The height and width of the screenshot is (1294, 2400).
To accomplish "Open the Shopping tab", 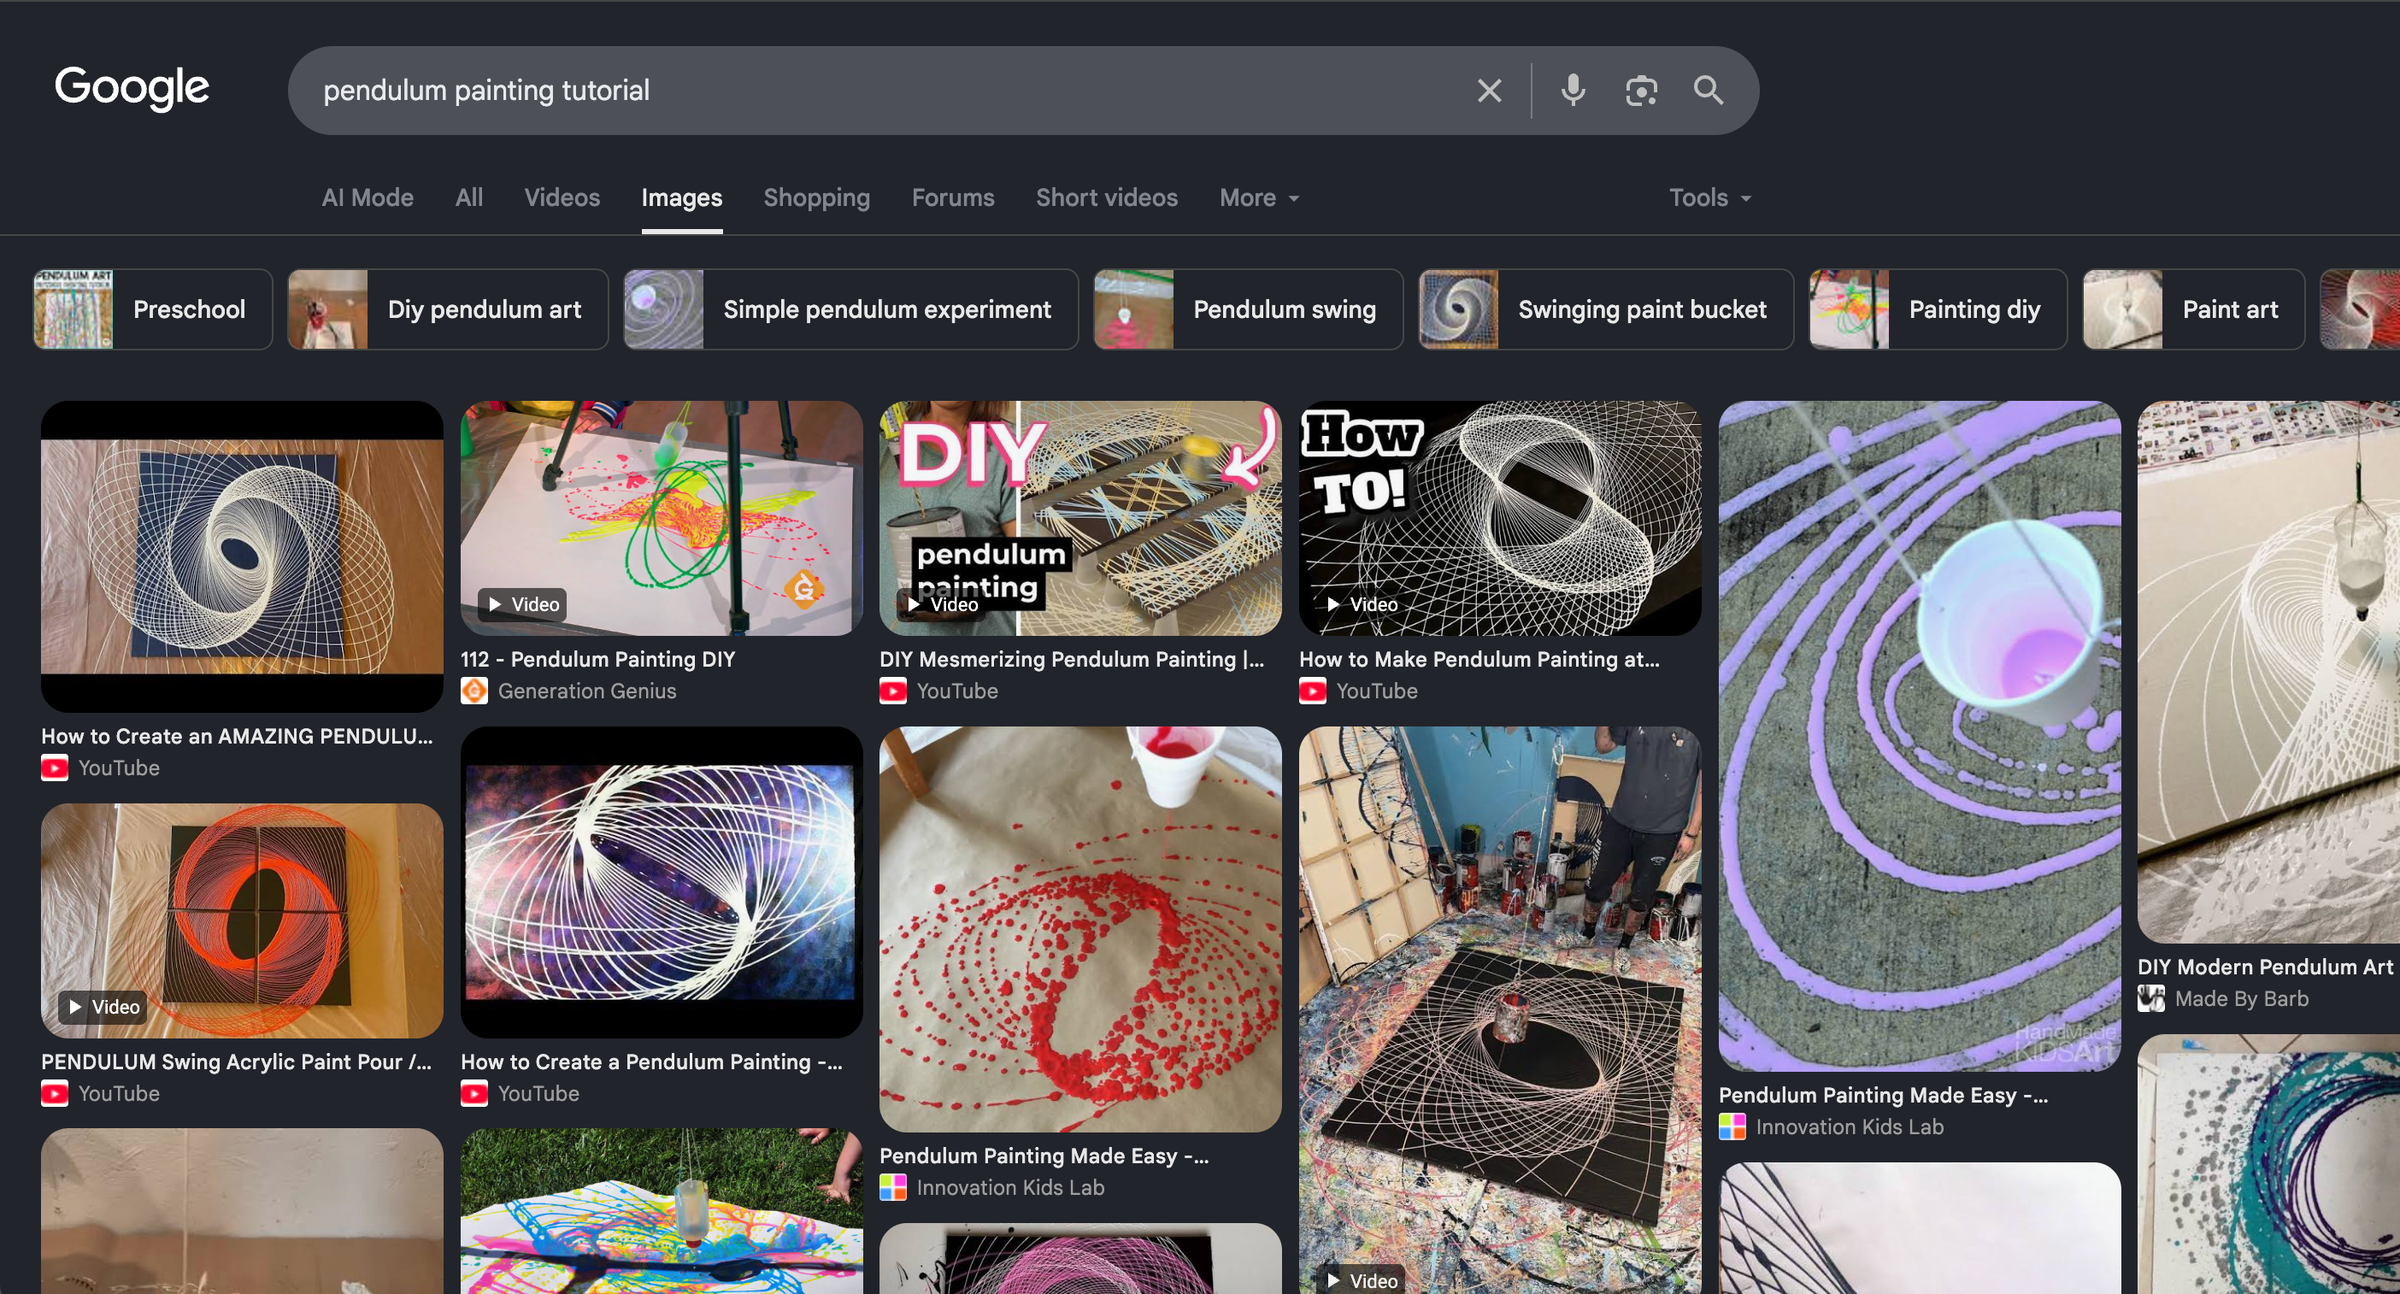I will [x=817, y=198].
